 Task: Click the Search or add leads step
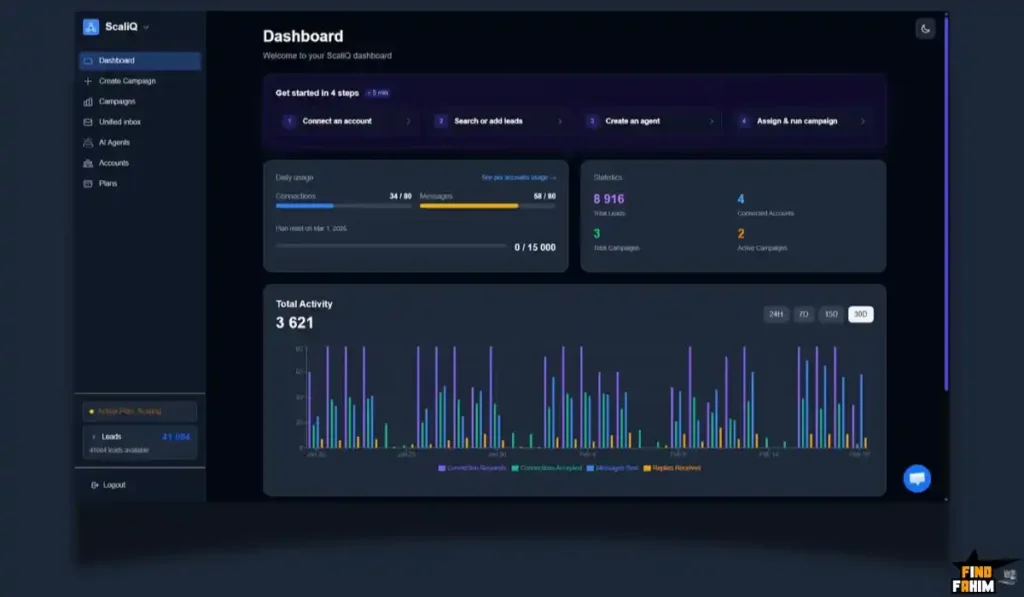click(488, 121)
